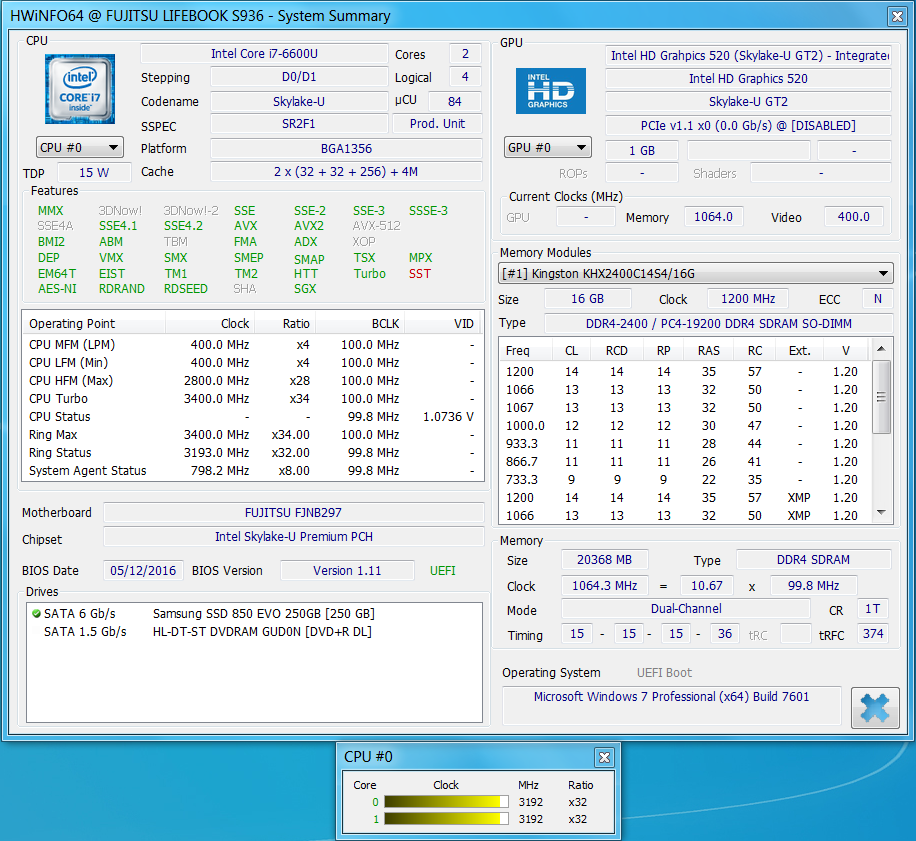Screen dimensions: 916x841
Task: Click the Prod. Unit field
Action: pos(437,124)
